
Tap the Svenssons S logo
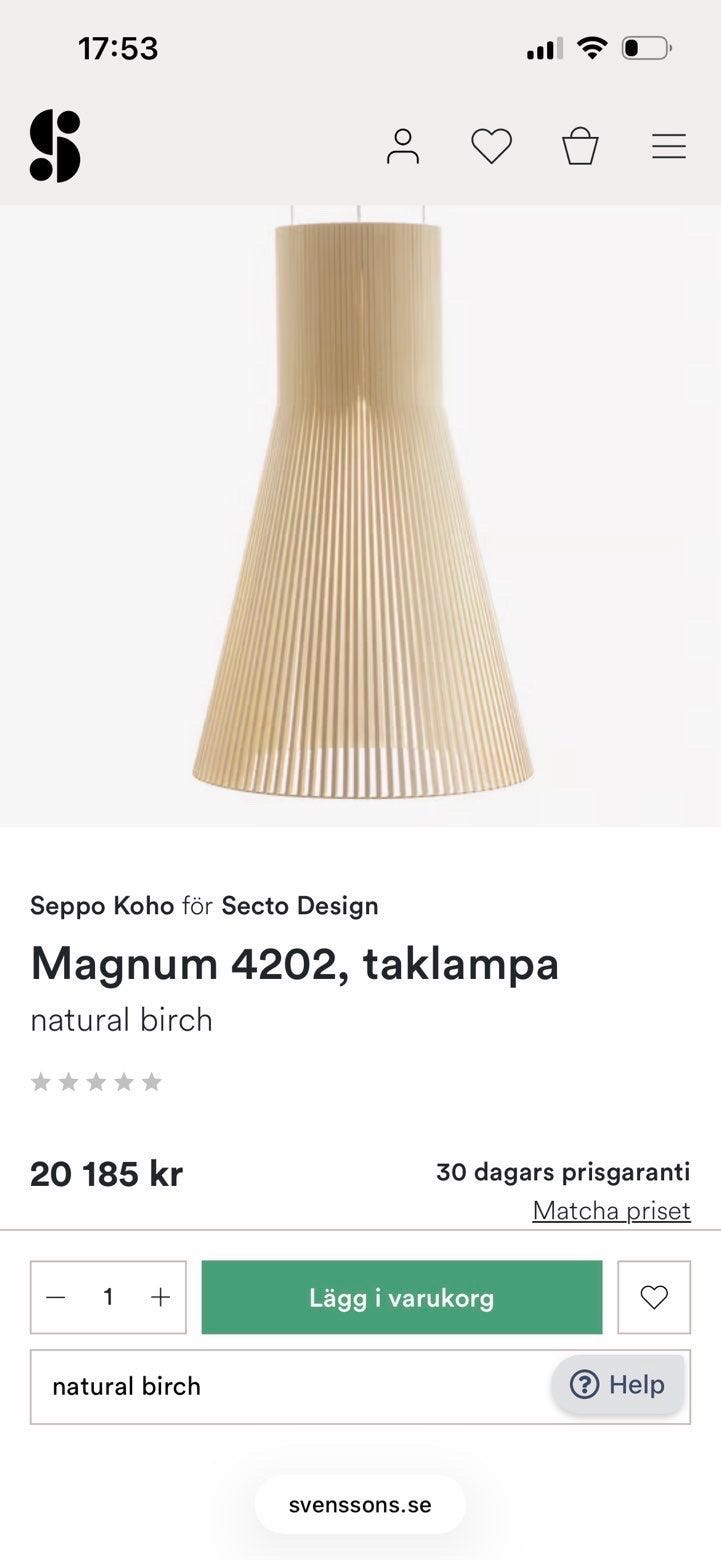point(55,146)
